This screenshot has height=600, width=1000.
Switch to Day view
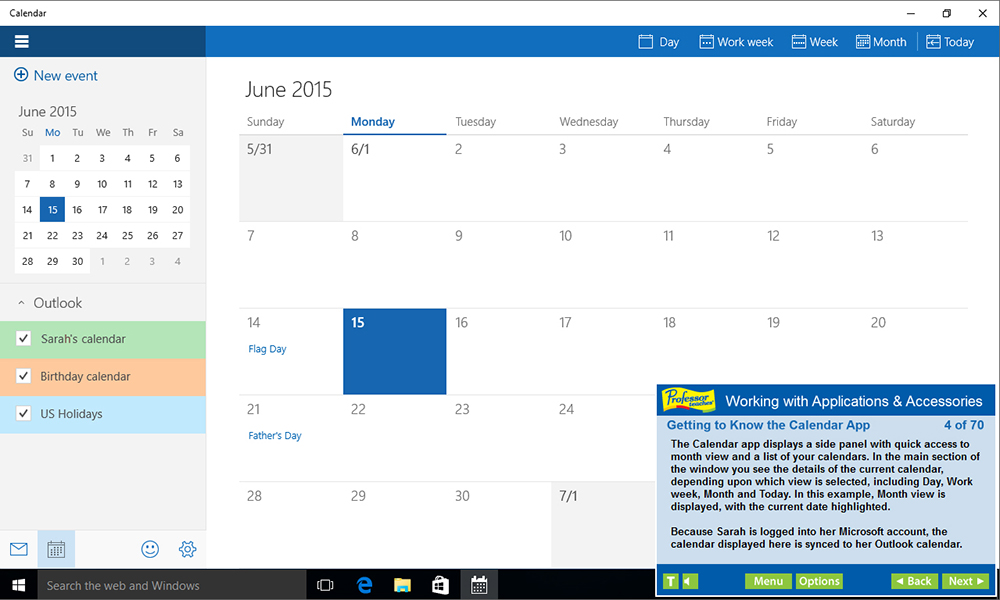[x=658, y=42]
